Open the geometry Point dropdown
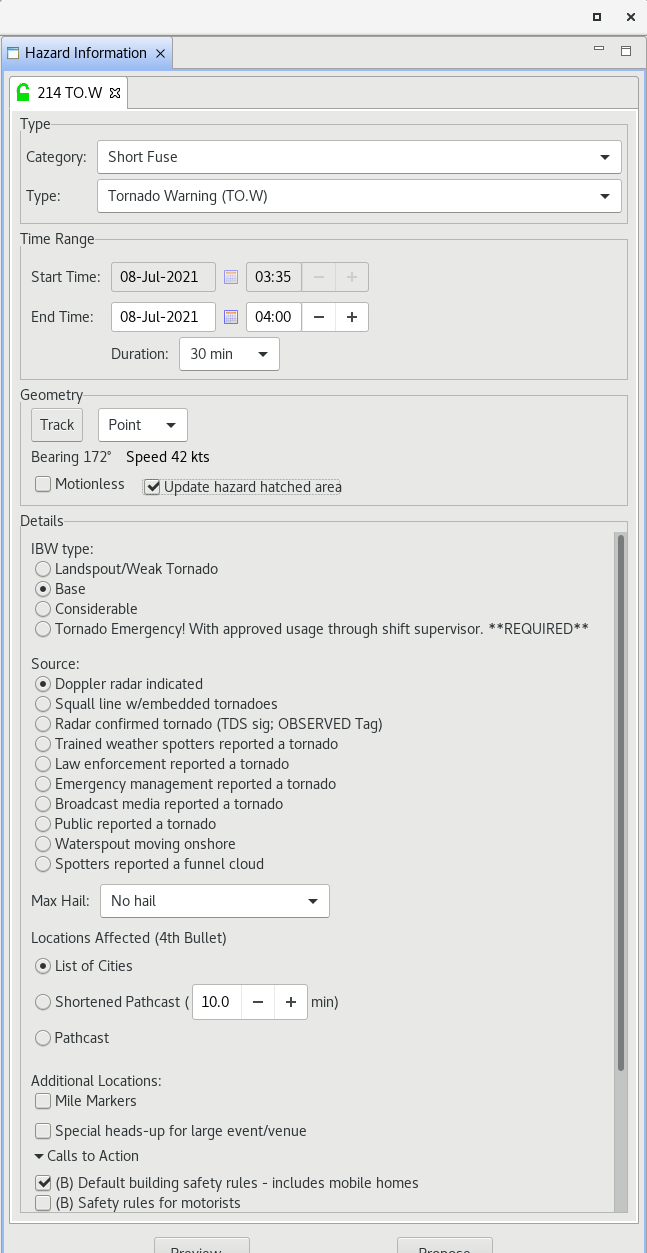Image resolution: width=647 pixels, height=1253 pixels. click(143, 425)
